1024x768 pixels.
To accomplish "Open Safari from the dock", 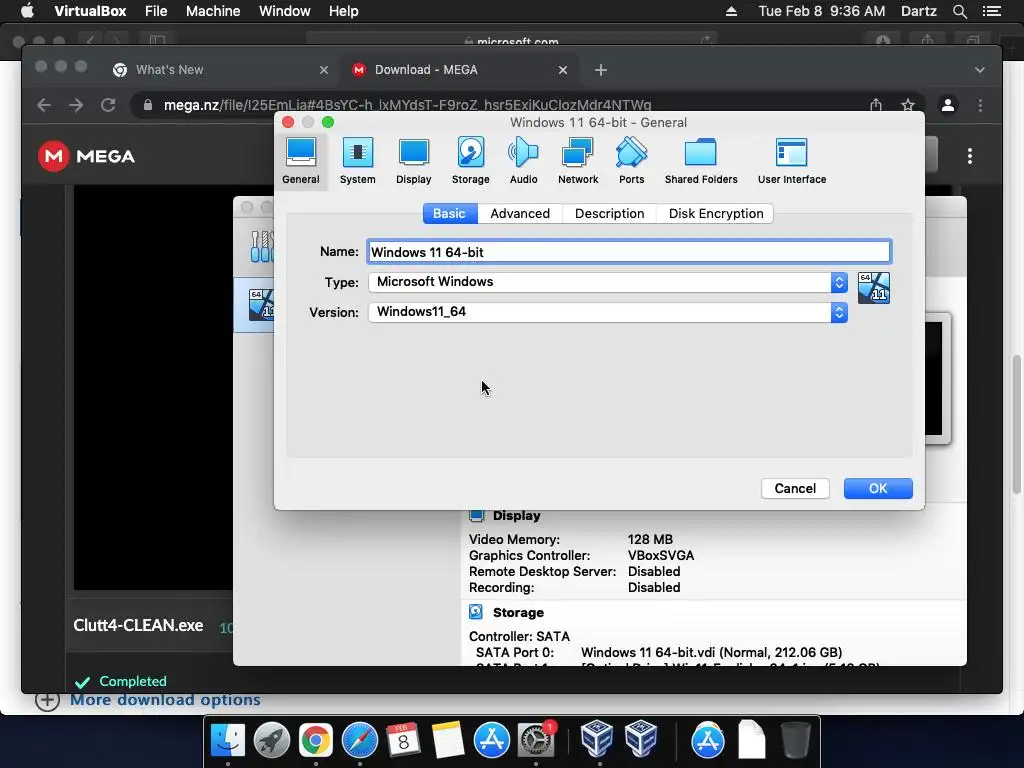I will [x=360, y=741].
